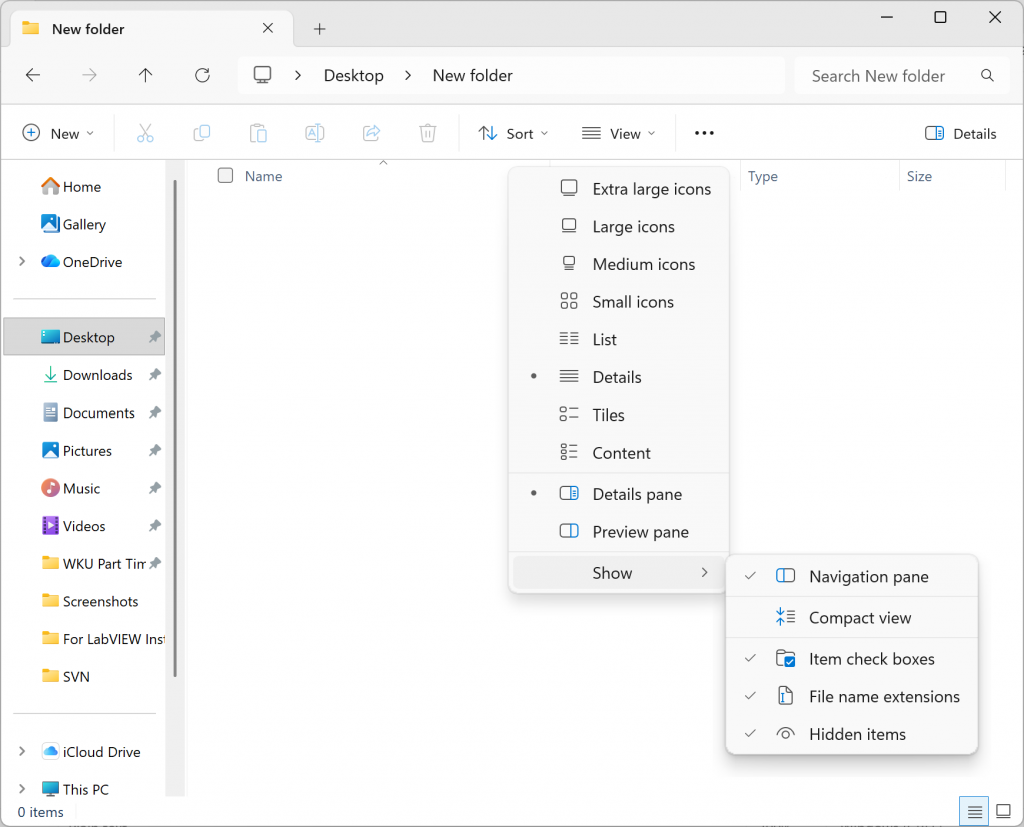1024x827 pixels.
Task: Click the Delete trash can icon
Action: (428, 133)
